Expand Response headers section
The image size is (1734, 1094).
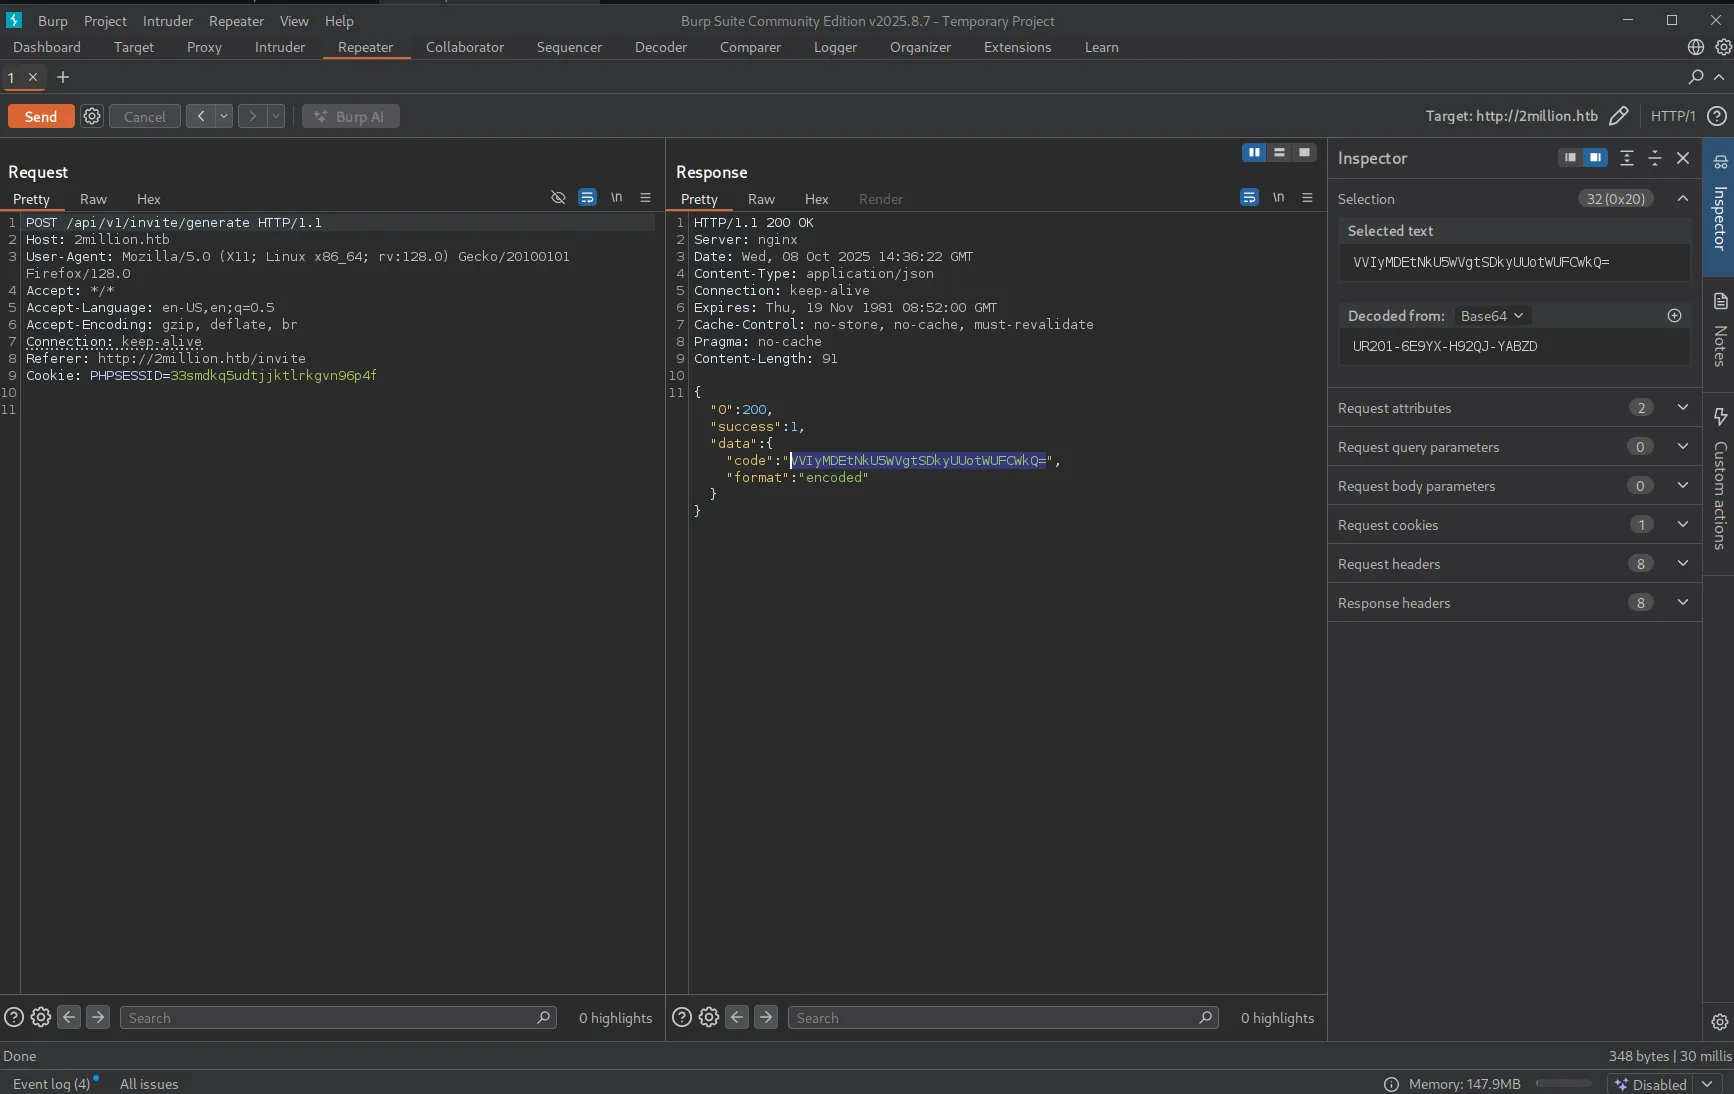tap(1682, 602)
